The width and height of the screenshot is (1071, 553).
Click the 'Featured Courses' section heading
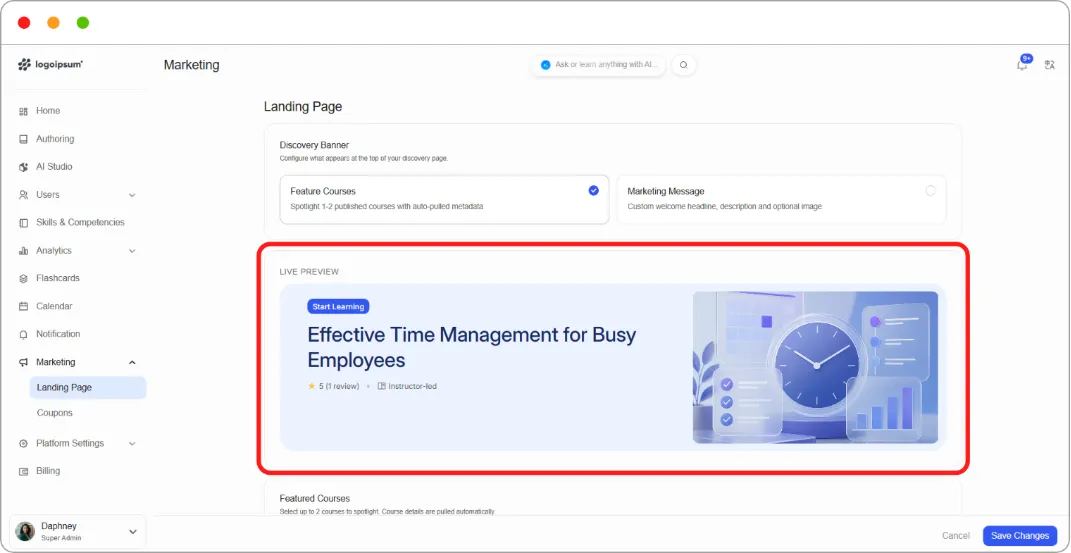(x=315, y=499)
